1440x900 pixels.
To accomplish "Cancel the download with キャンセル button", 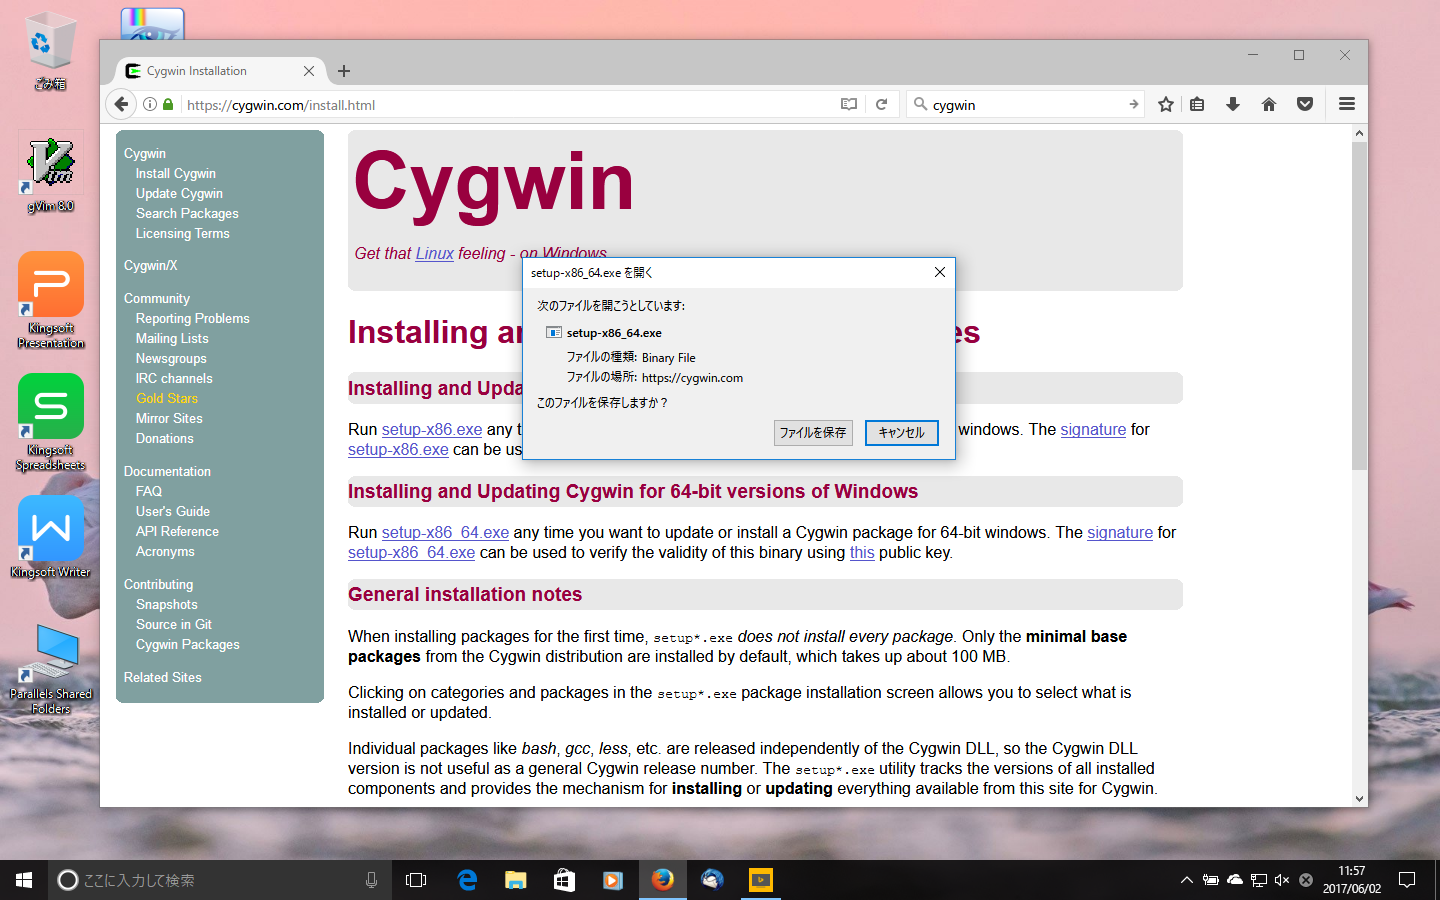I will [902, 433].
